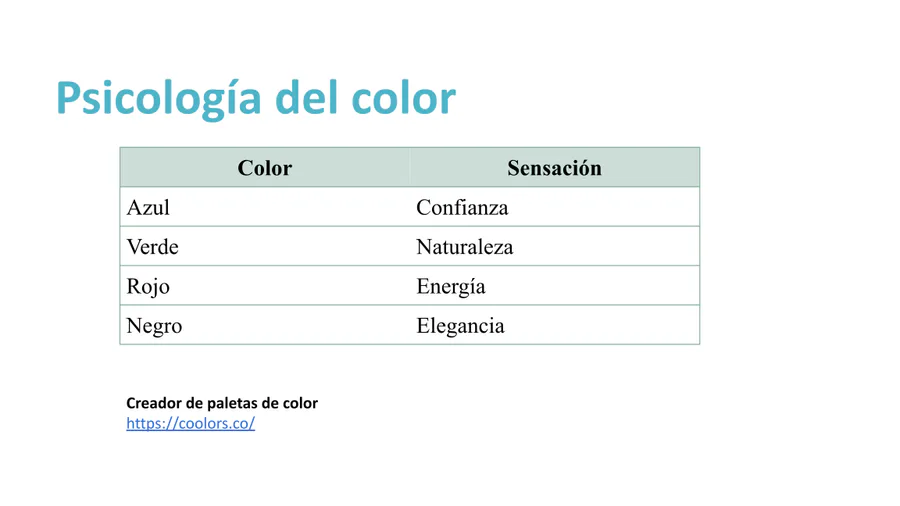
Task: Click the word 'color' in the blue title
Action: coord(403,98)
